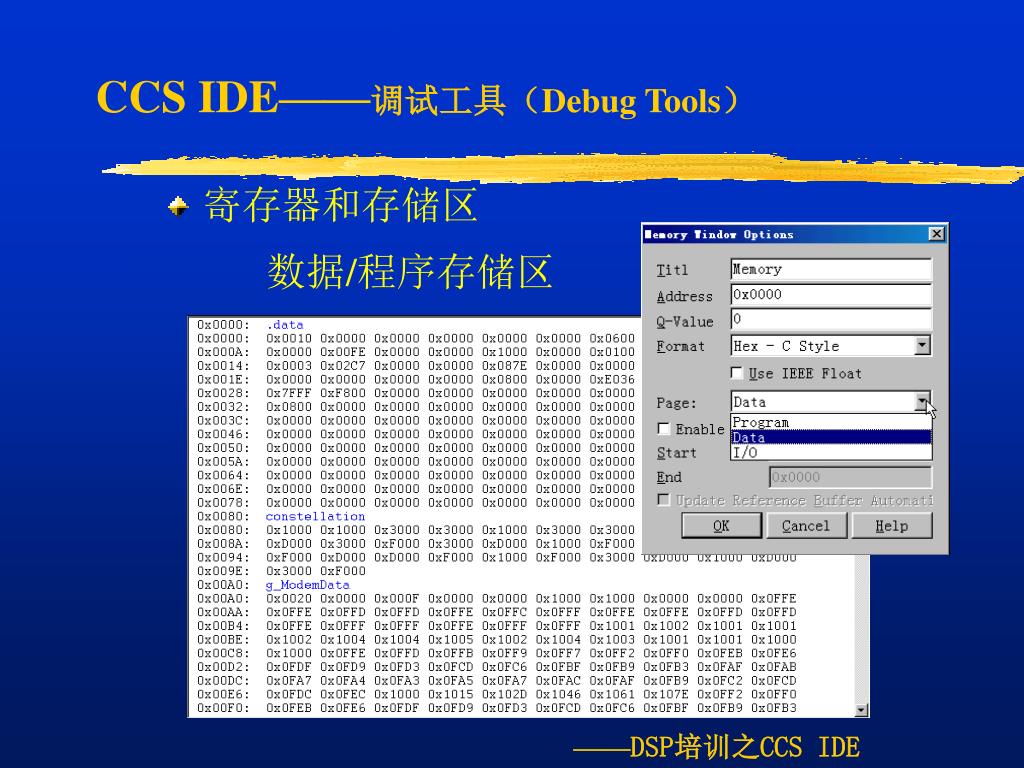This screenshot has height=768, width=1024.
Task: Select value 0x0600 in first data row
Action: pyautogui.click(x=612, y=338)
